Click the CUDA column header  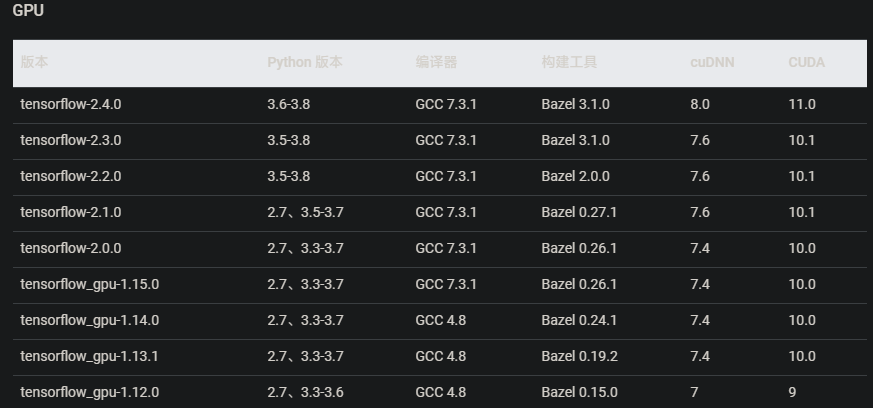[x=806, y=62]
